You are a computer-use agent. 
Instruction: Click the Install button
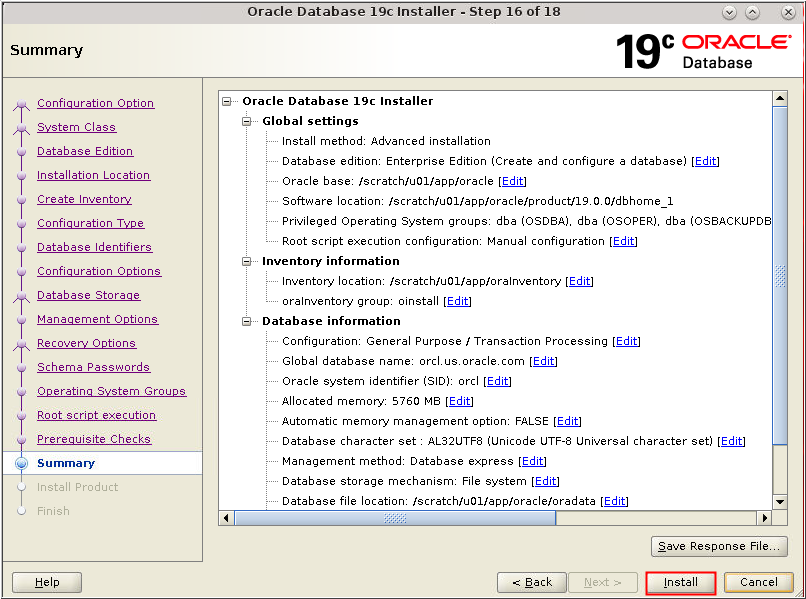[x=680, y=582]
